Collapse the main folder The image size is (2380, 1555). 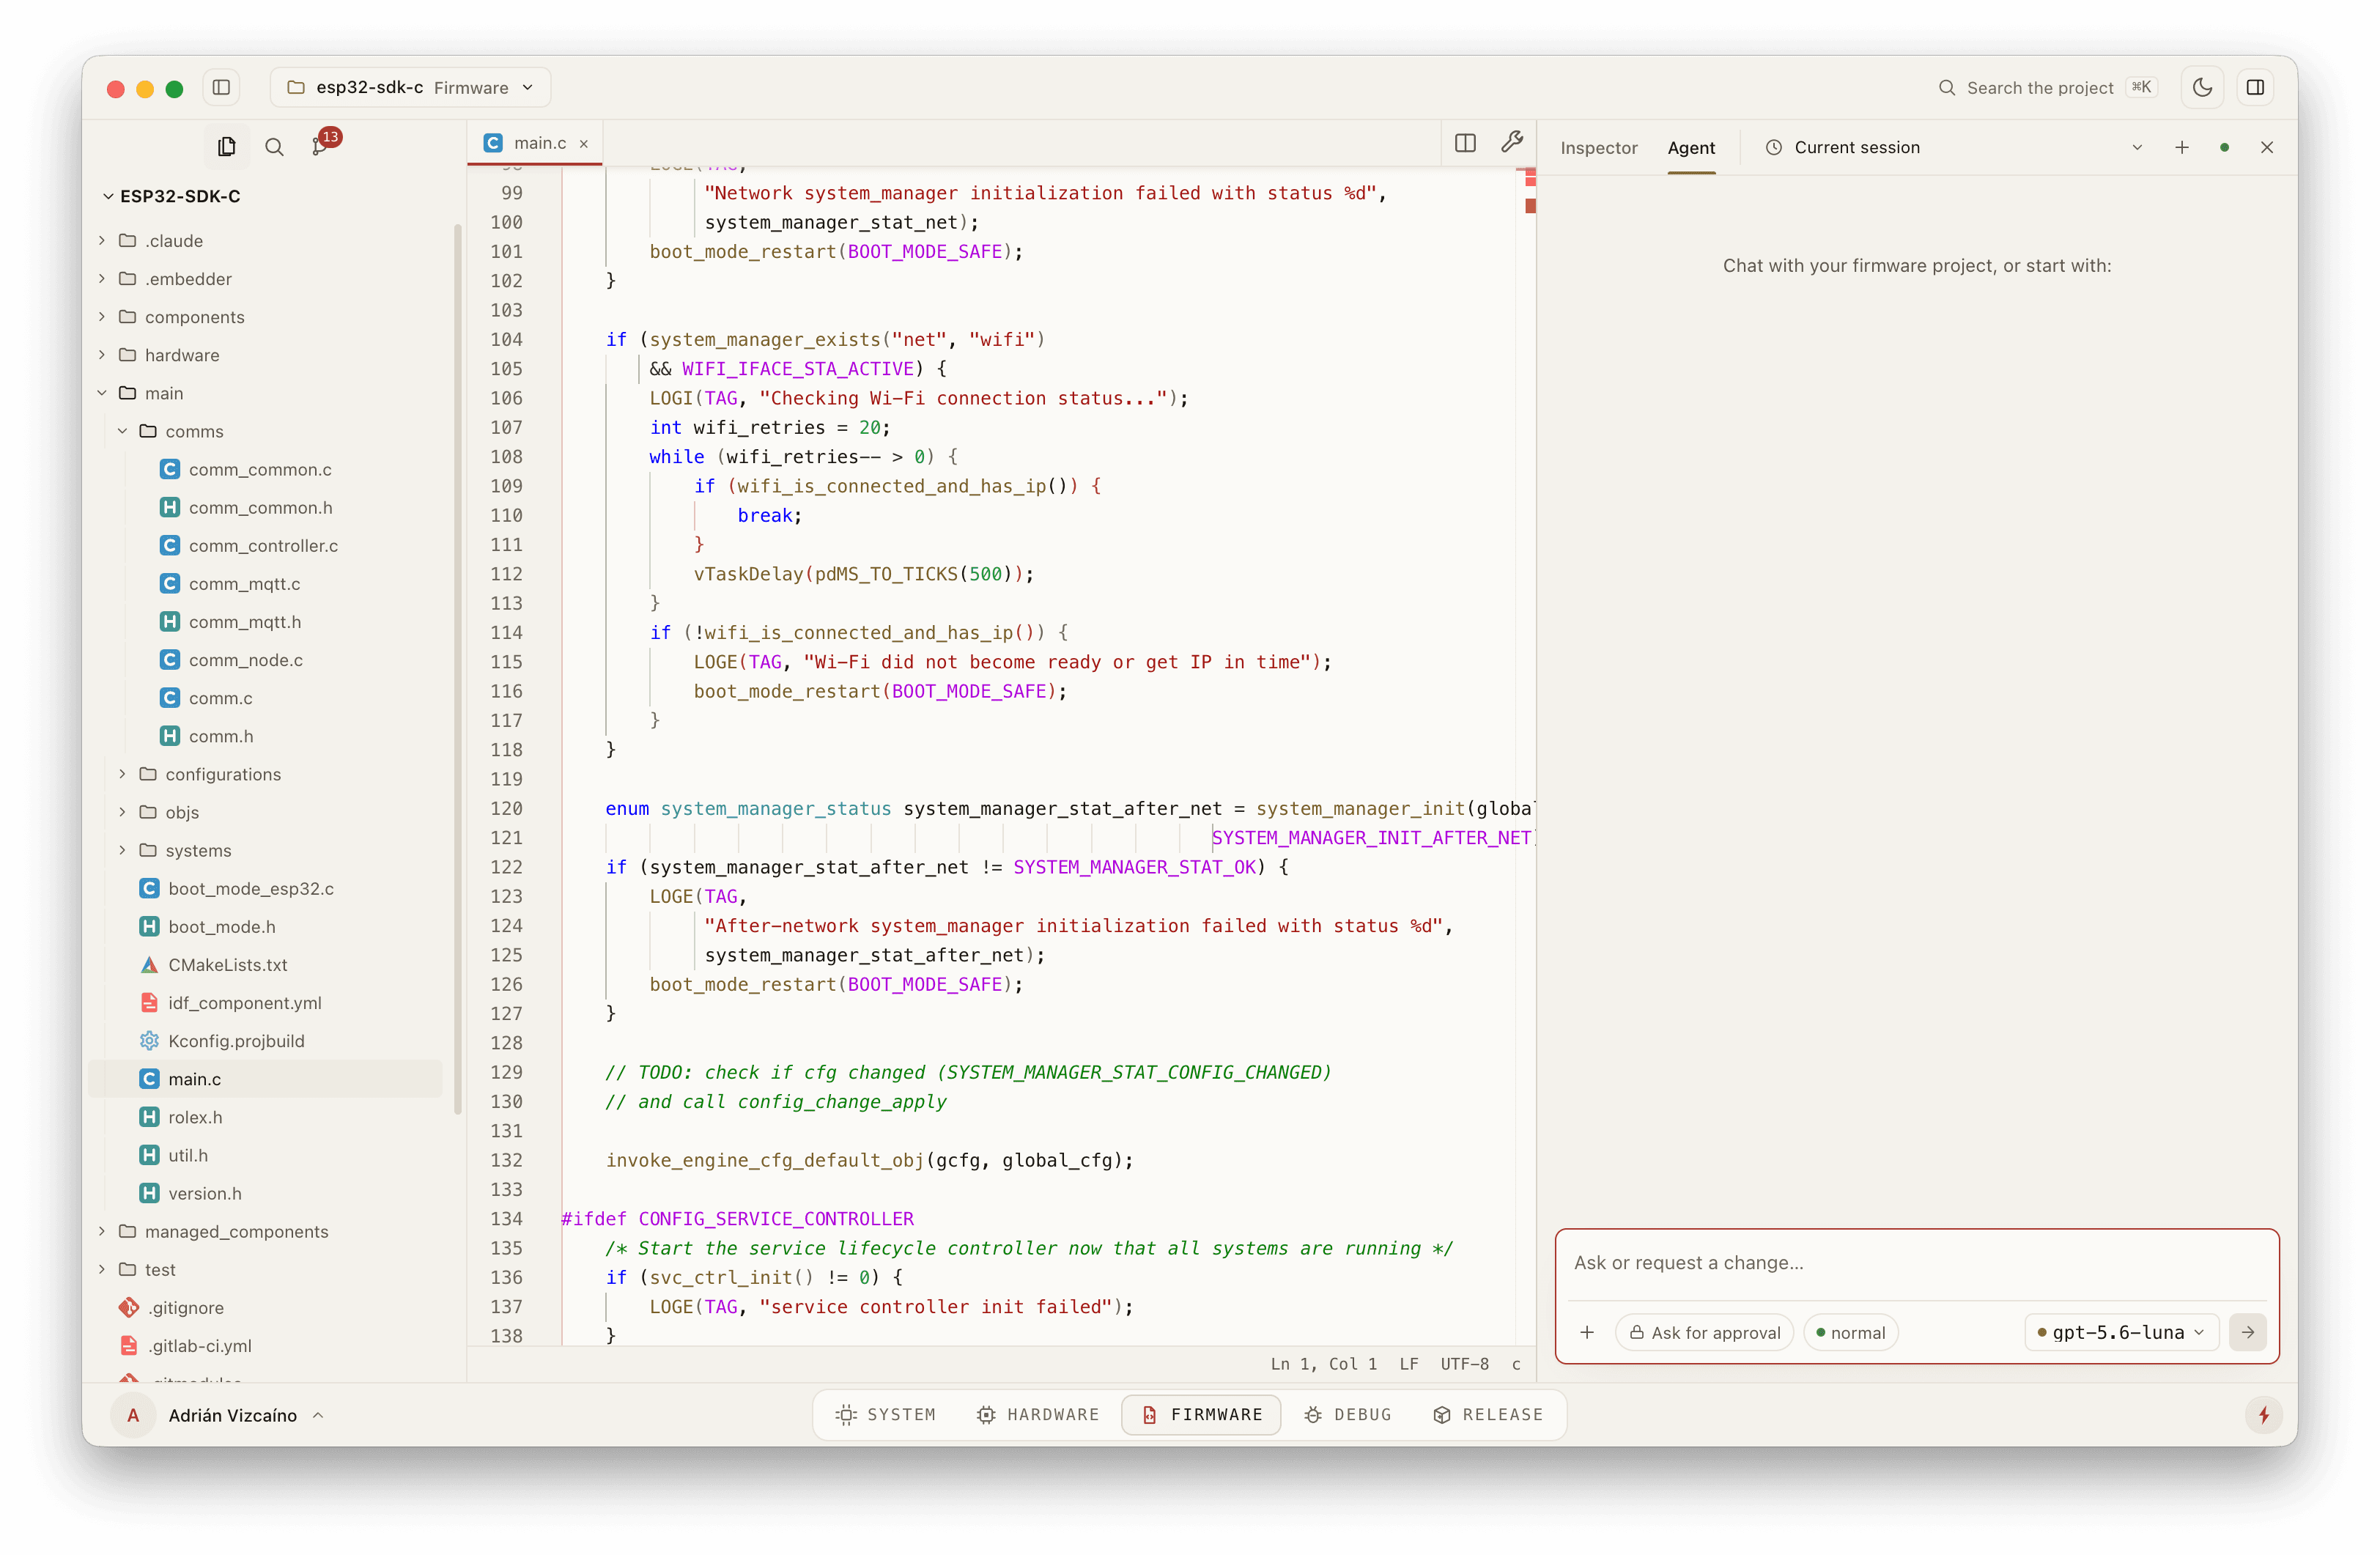tap(102, 393)
